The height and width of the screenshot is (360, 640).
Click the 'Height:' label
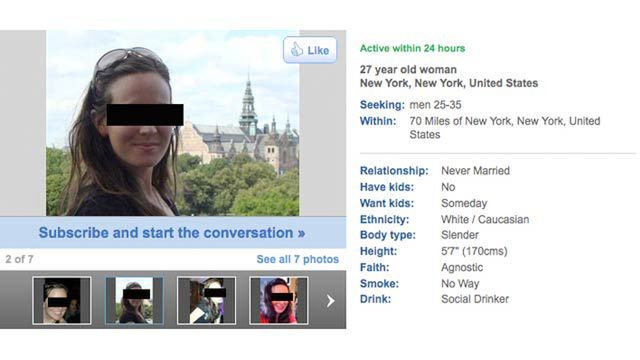pos(378,251)
